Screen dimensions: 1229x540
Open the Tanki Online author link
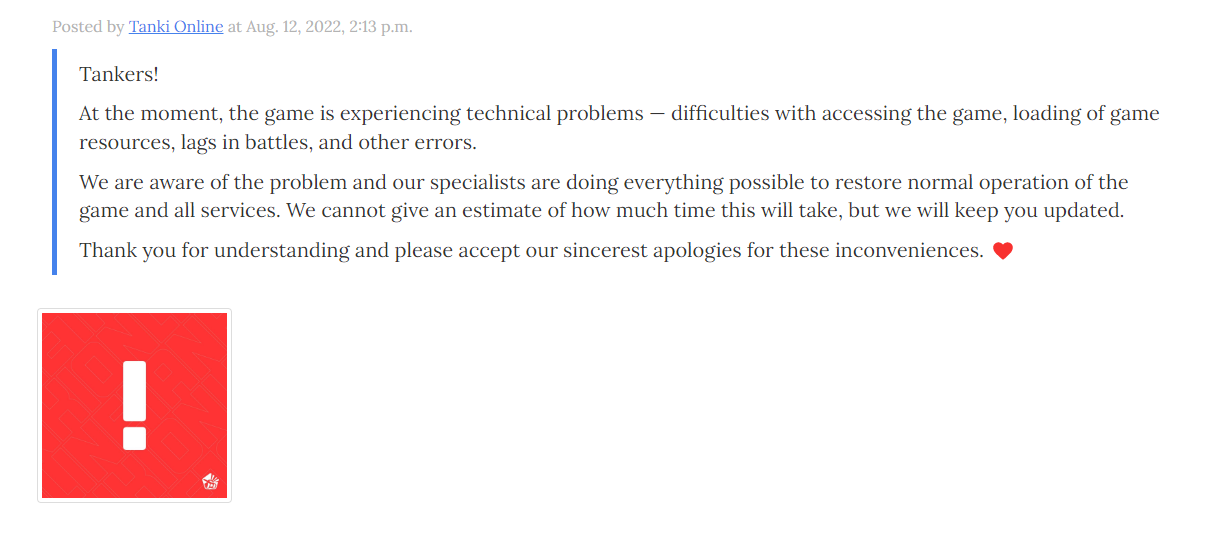coord(176,27)
